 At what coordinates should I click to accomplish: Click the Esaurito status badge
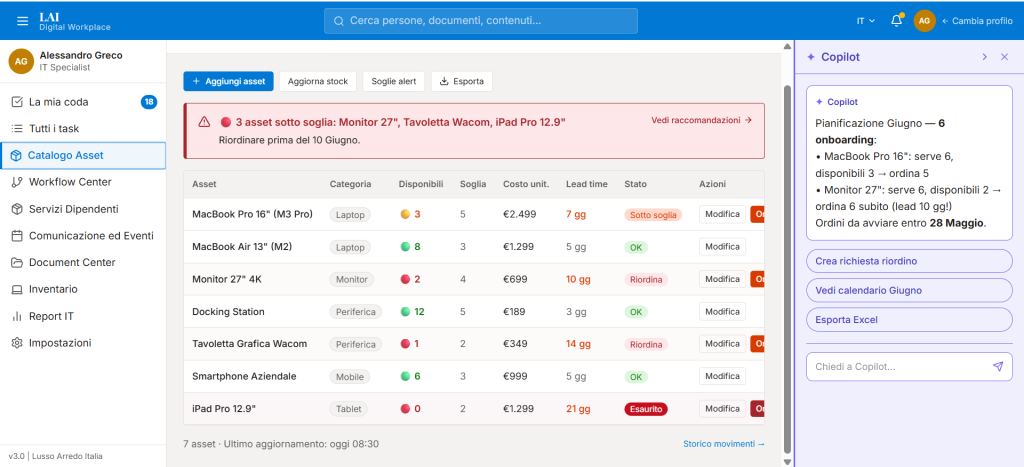[x=646, y=409]
